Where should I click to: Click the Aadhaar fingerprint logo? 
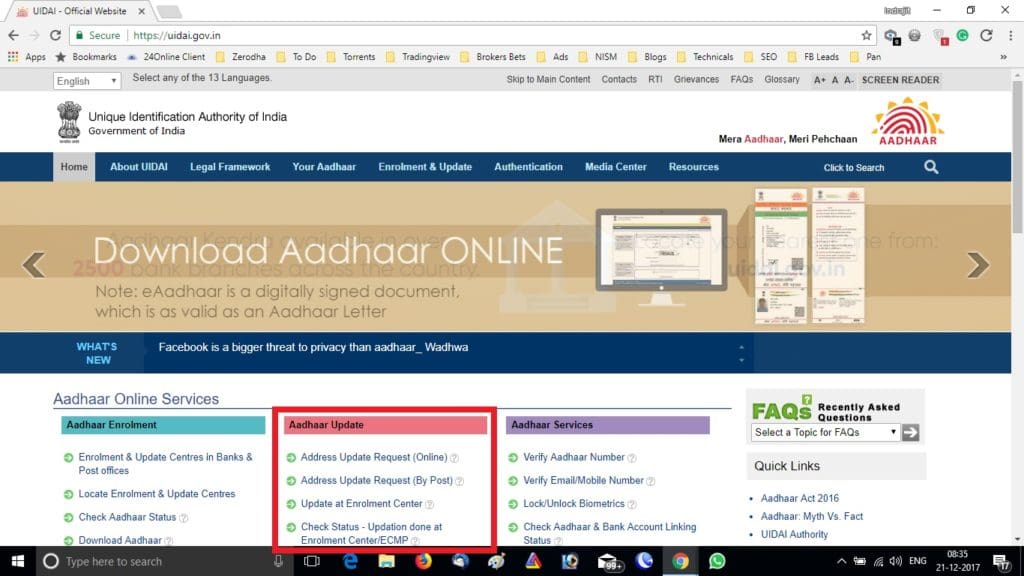pyautogui.click(x=905, y=121)
